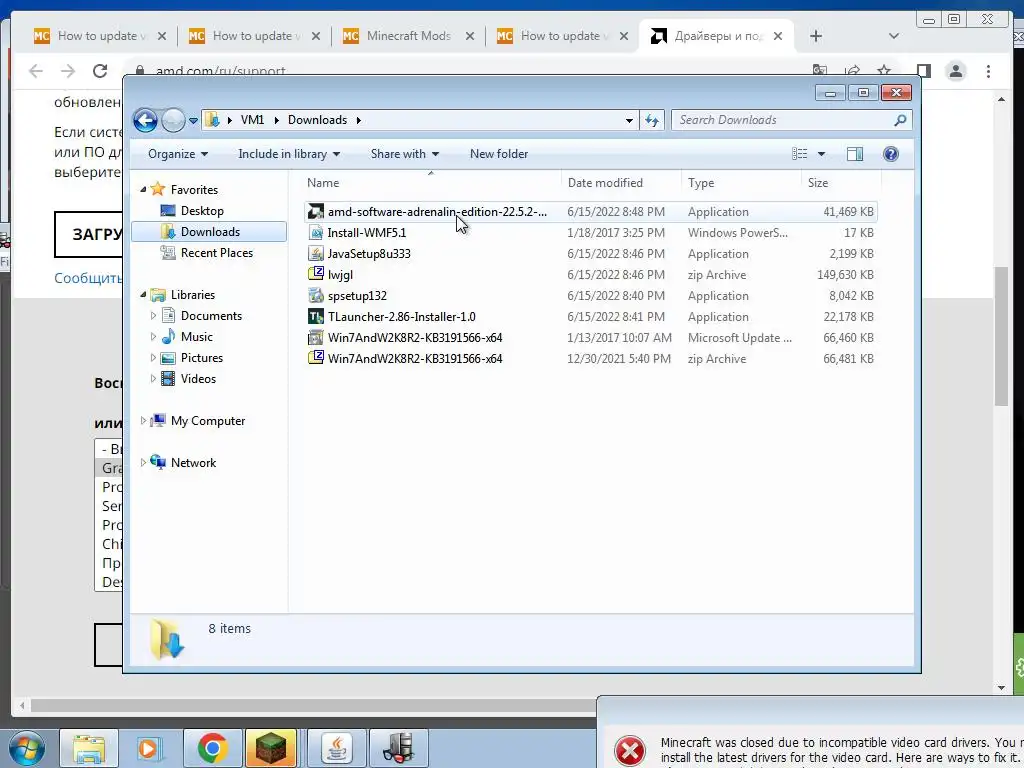The width and height of the screenshot is (1024, 768).
Task: Select the spsetup132 application icon
Action: [x=316, y=296]
